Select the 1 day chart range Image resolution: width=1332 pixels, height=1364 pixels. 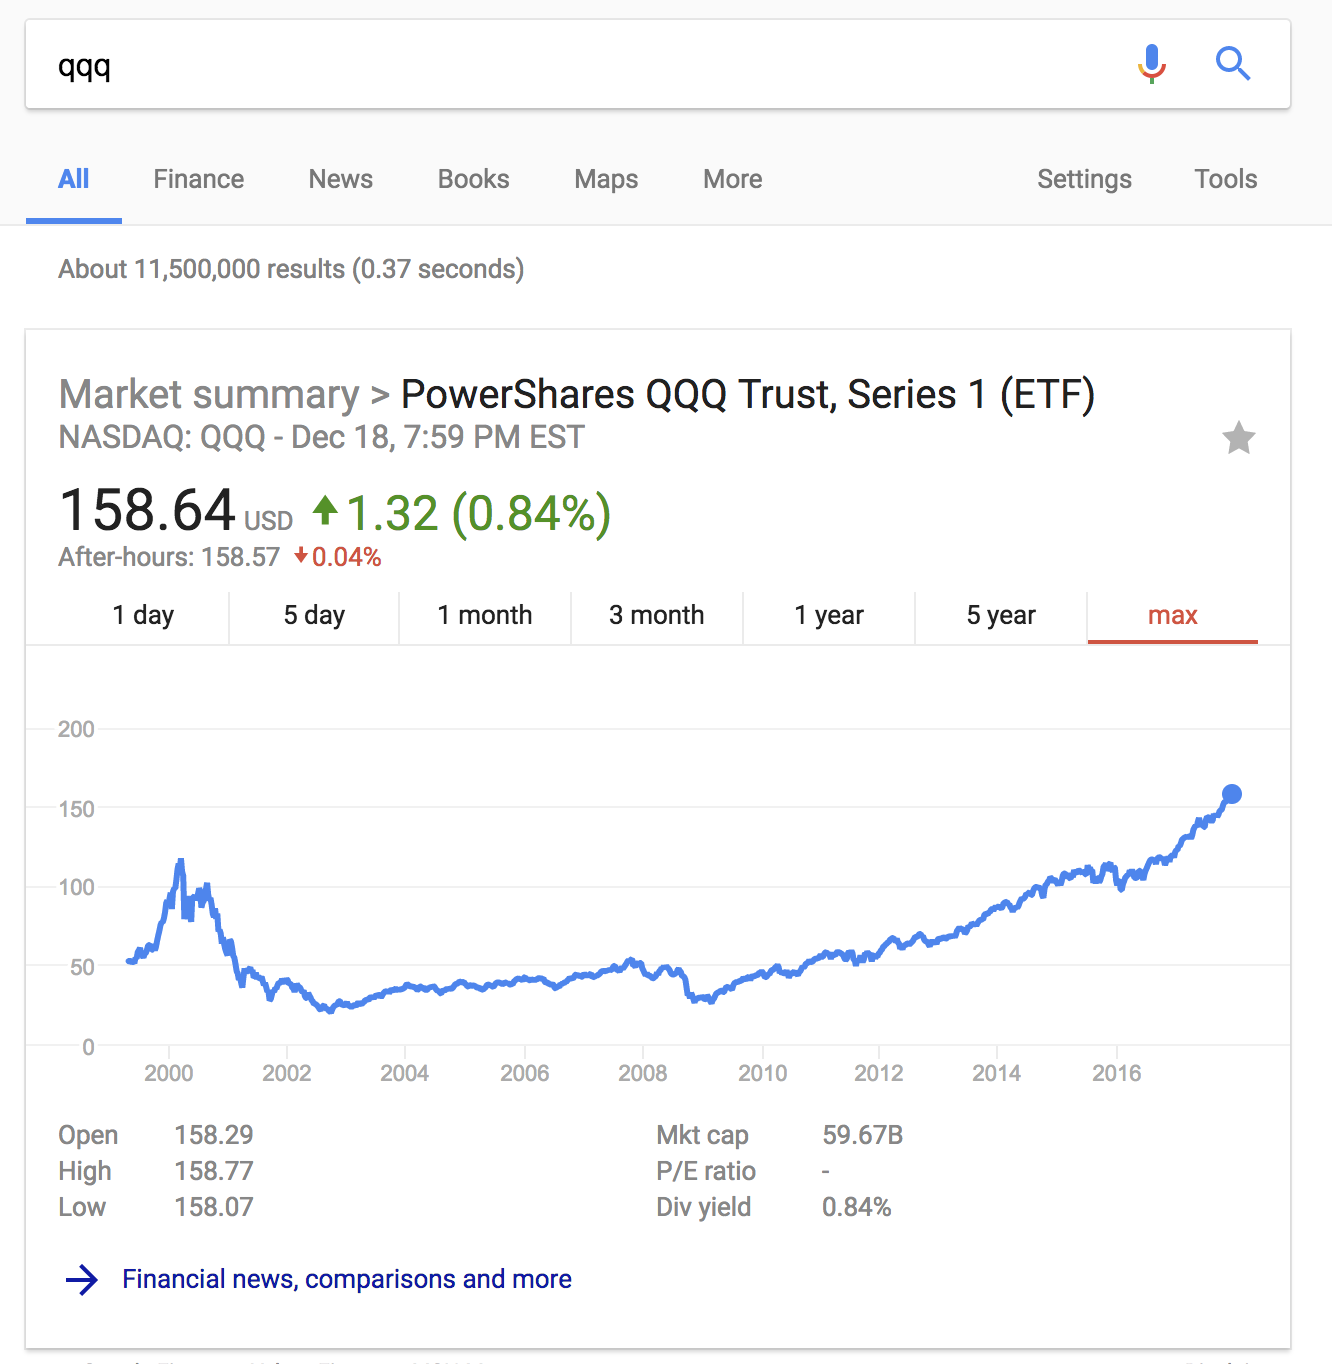tap(143, 615)
